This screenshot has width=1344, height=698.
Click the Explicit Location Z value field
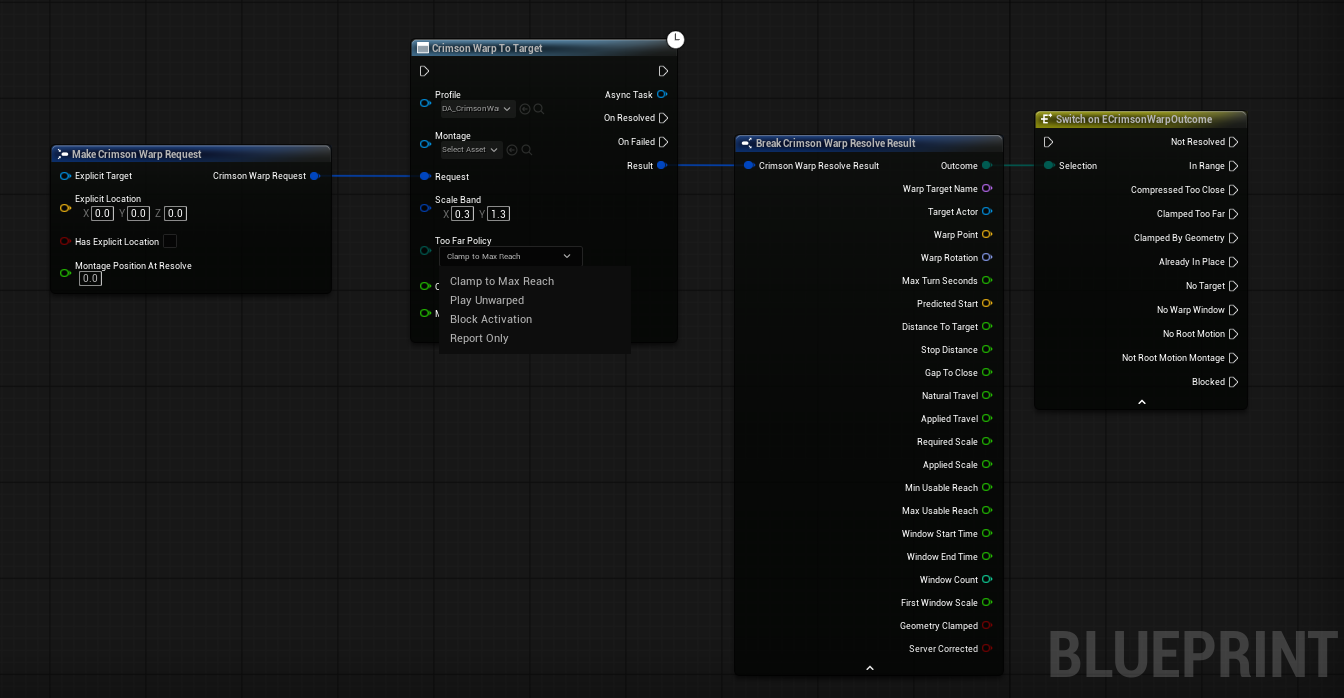click(x=175, y=213)
